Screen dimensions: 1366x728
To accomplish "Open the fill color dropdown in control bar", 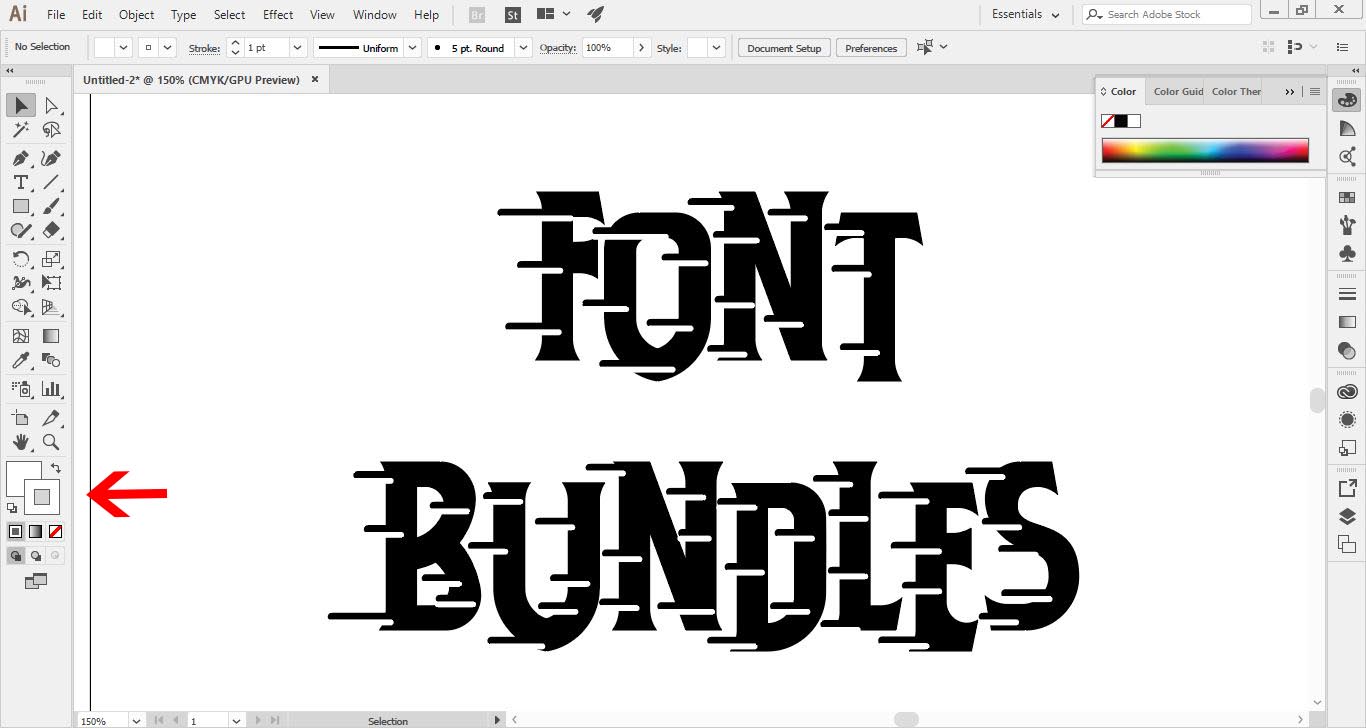I will [124, 47].
